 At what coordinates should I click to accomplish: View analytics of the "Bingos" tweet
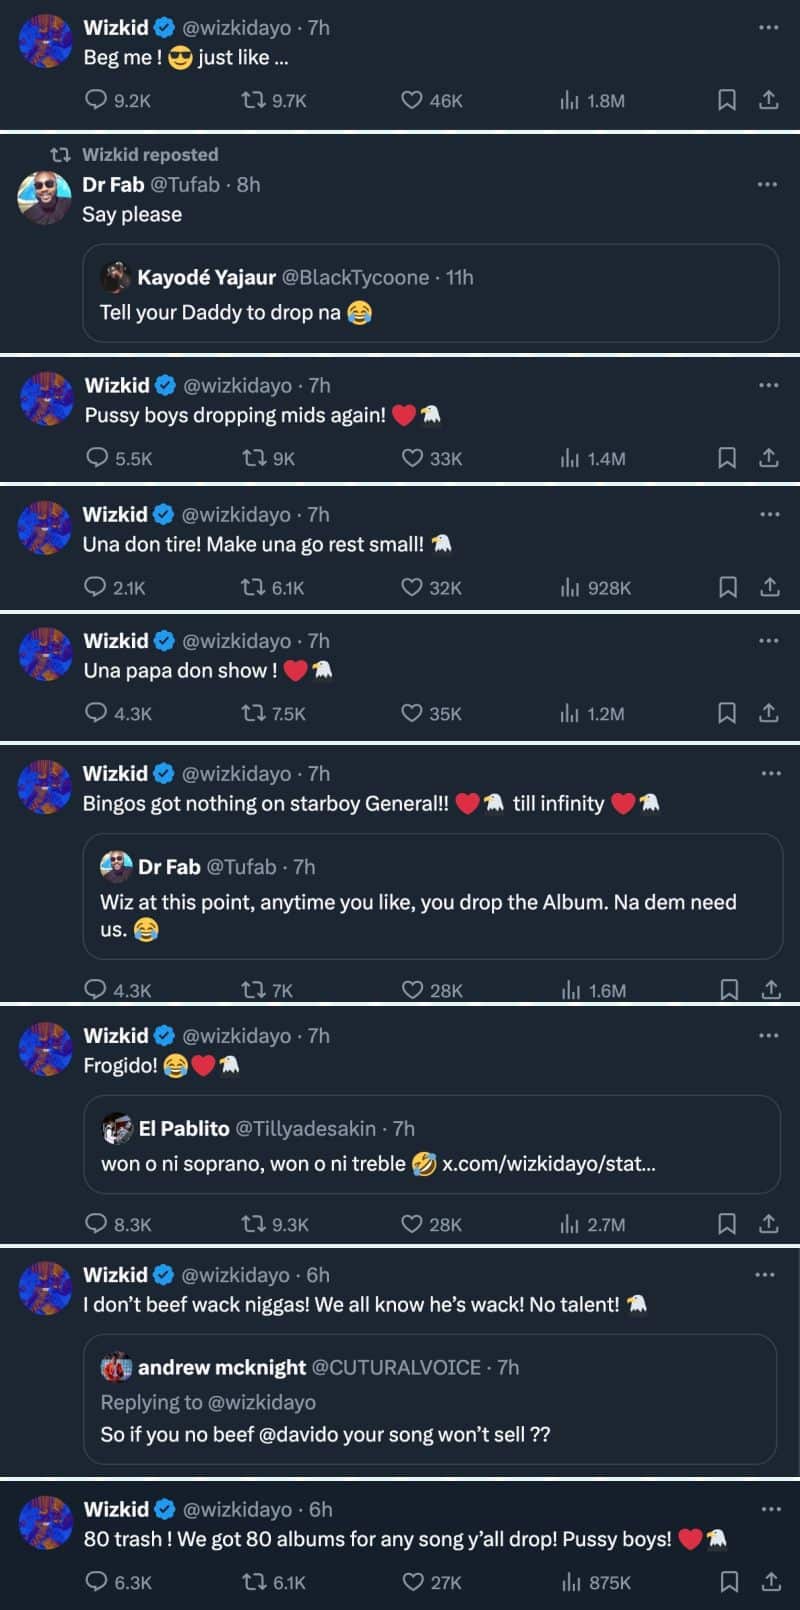click(571, 990)
